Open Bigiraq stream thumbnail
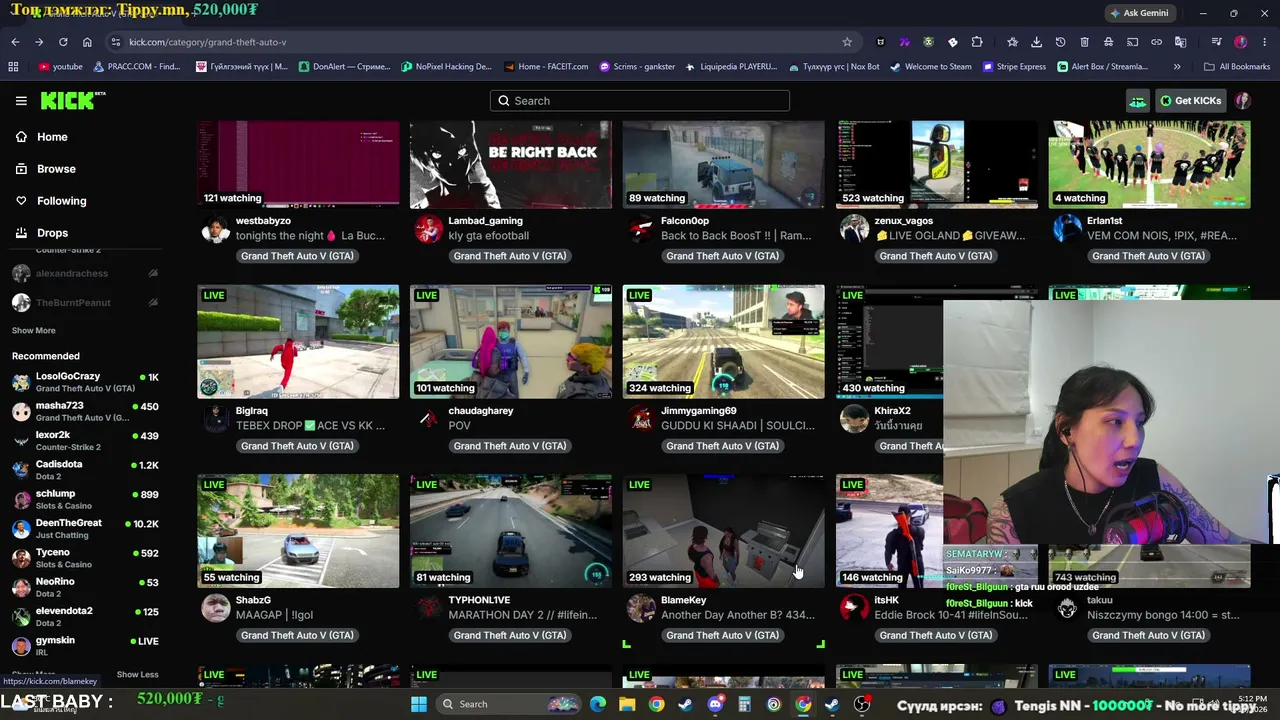 [x=298, y=342]
